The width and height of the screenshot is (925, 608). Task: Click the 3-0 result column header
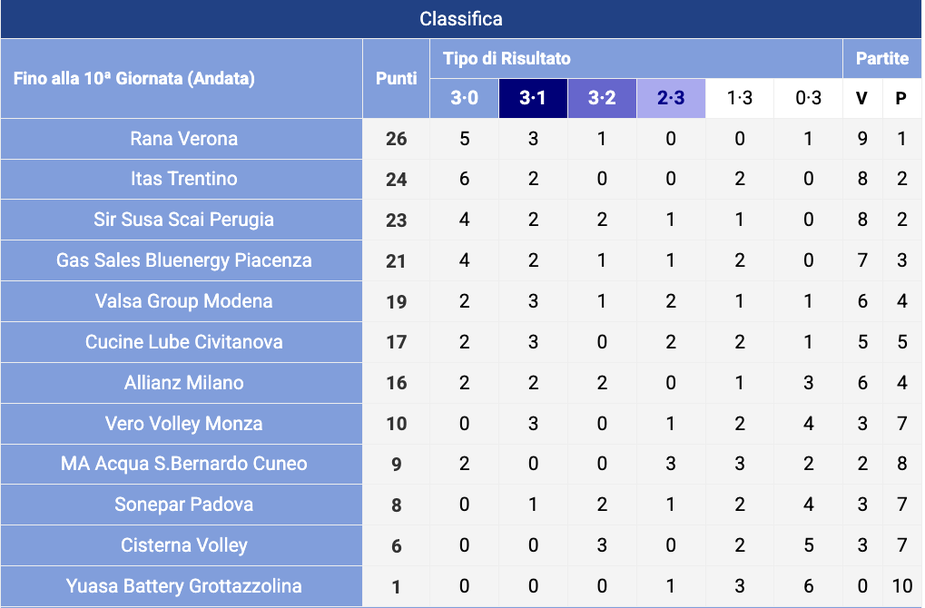coord(464,98)
